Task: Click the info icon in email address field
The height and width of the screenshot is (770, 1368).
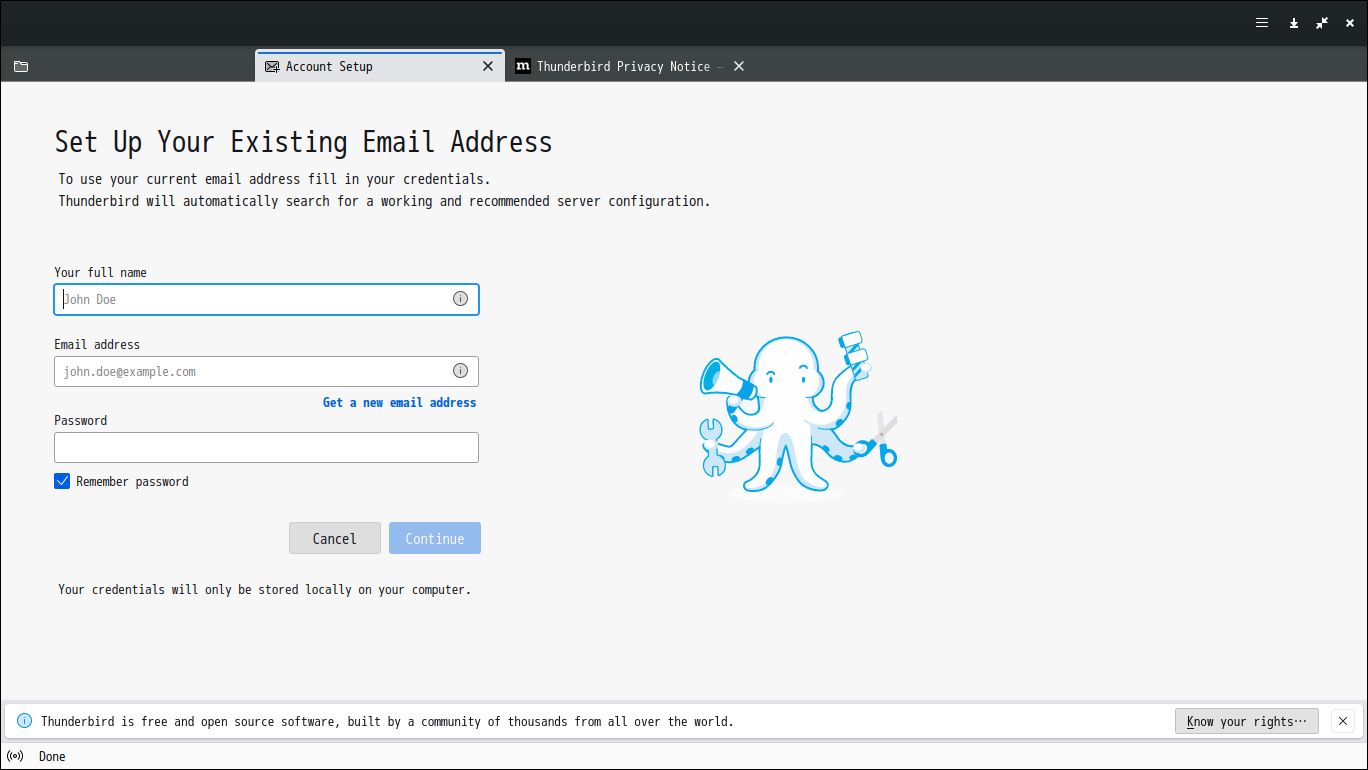Action: [x=460, y=370]
